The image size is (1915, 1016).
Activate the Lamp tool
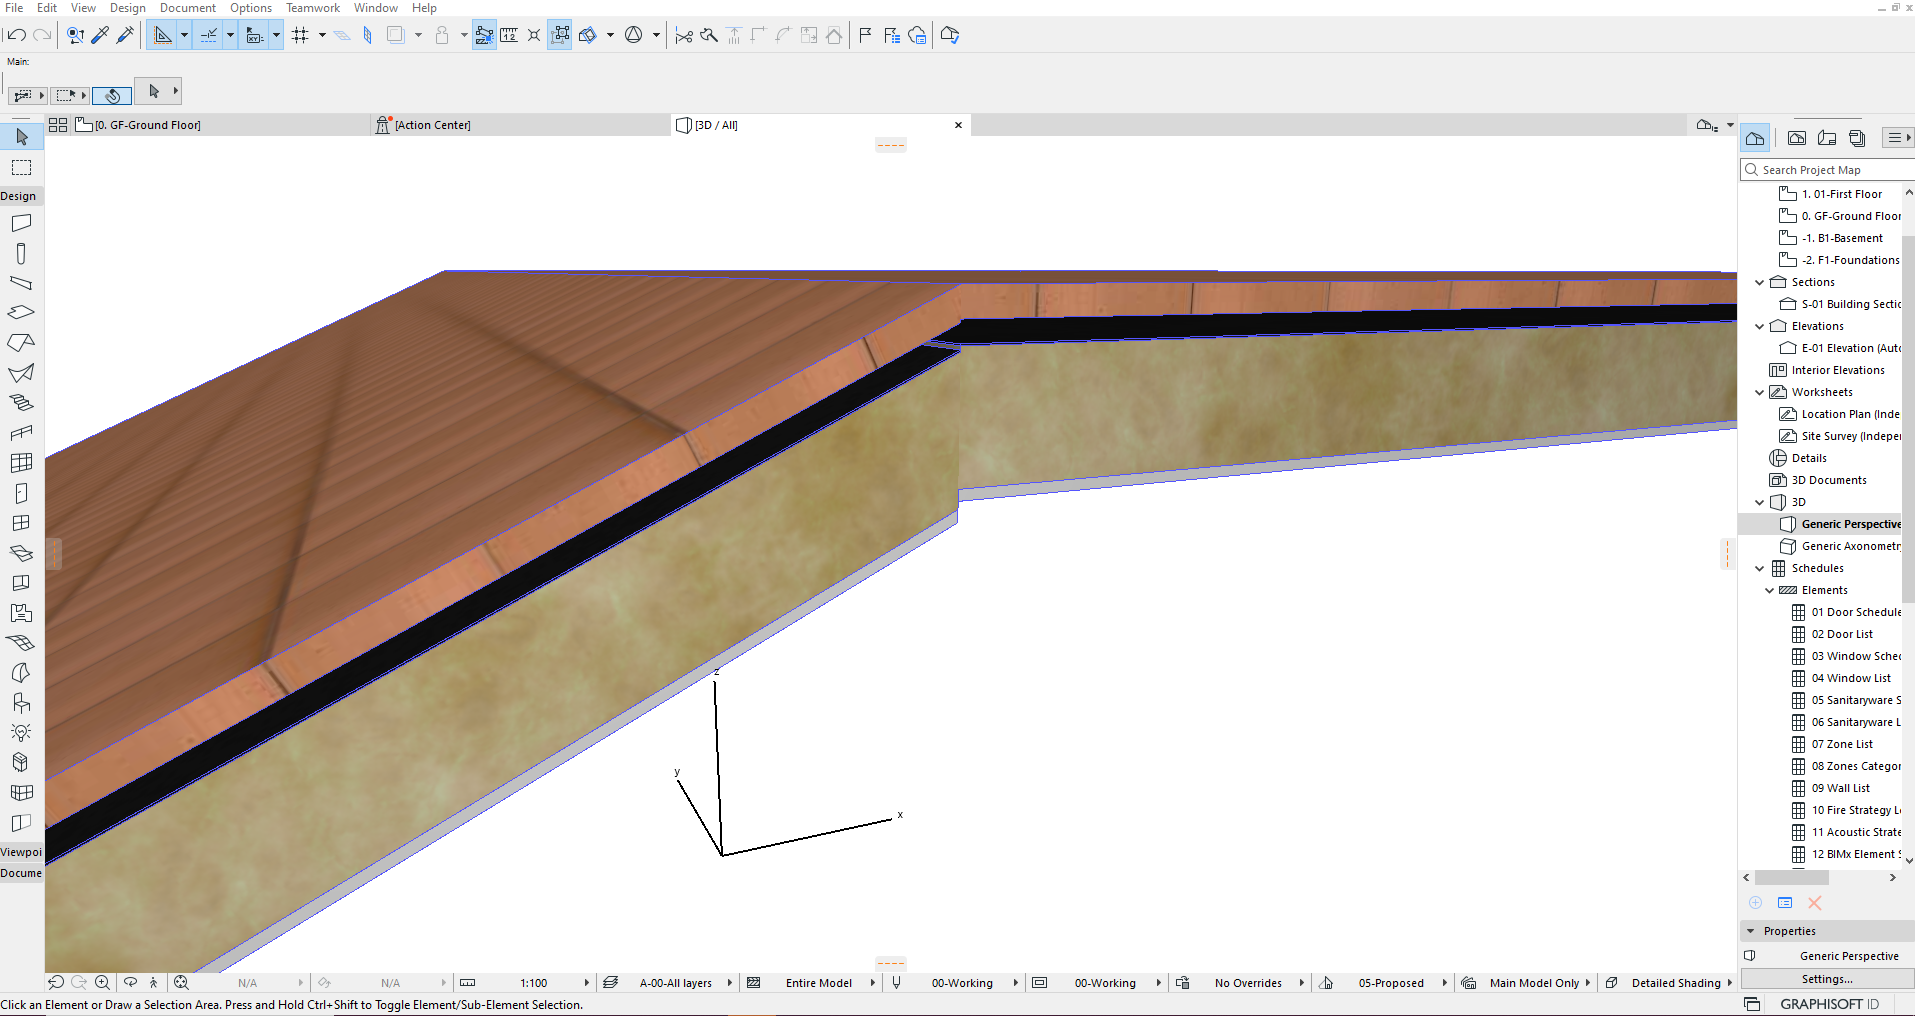tap(21, 732)
